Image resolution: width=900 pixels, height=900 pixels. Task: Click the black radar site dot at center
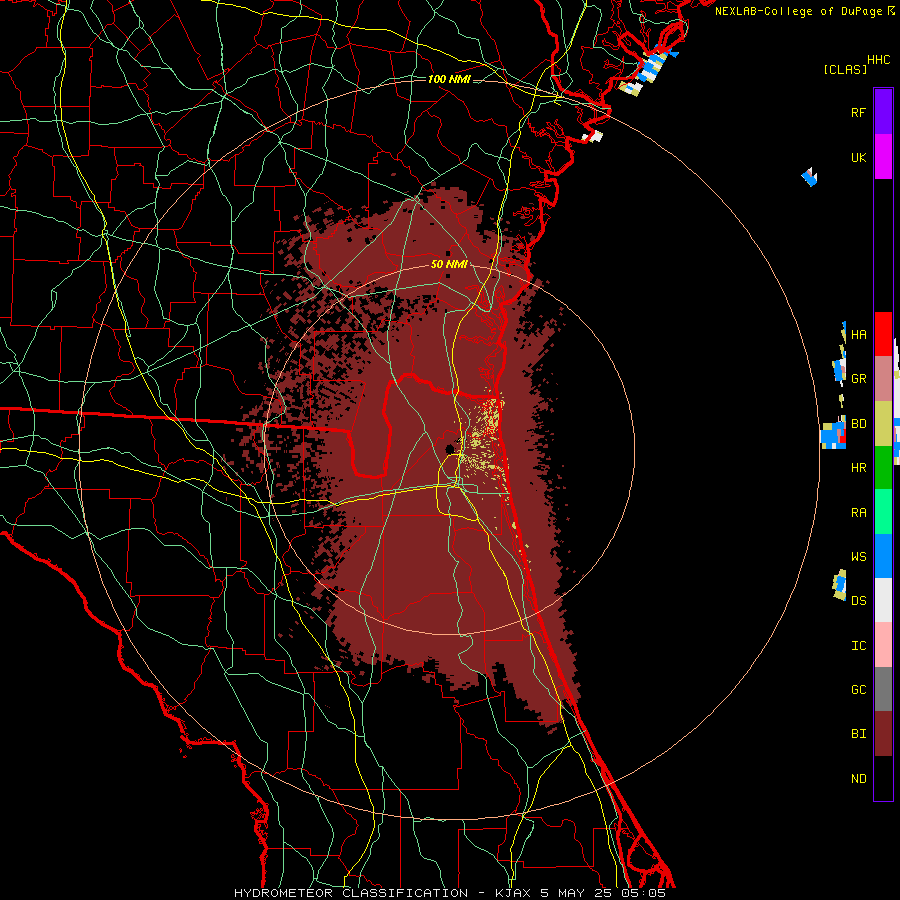tap(450, 449)
